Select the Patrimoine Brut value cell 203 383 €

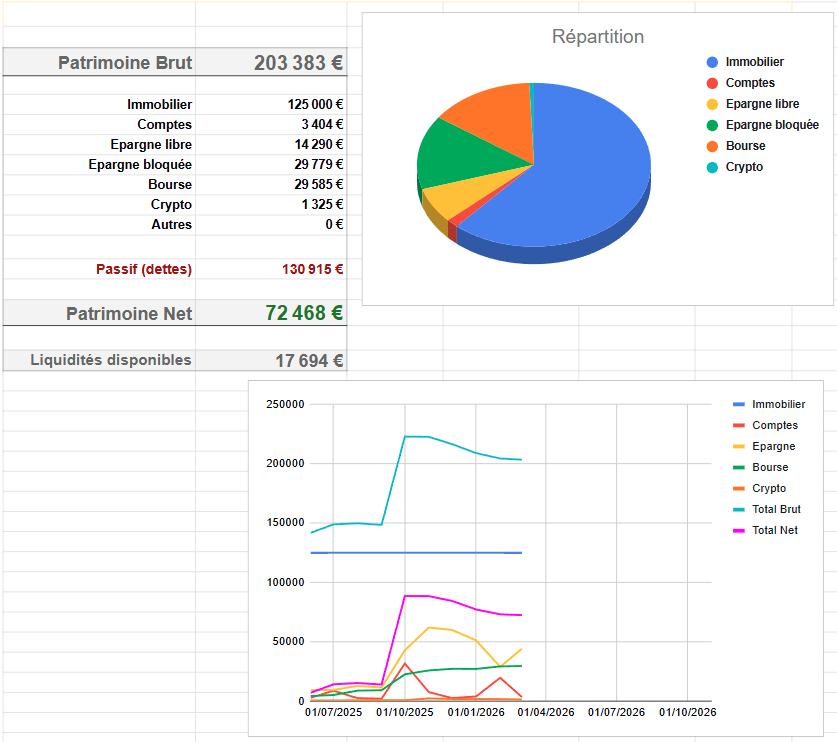(298, 63)
